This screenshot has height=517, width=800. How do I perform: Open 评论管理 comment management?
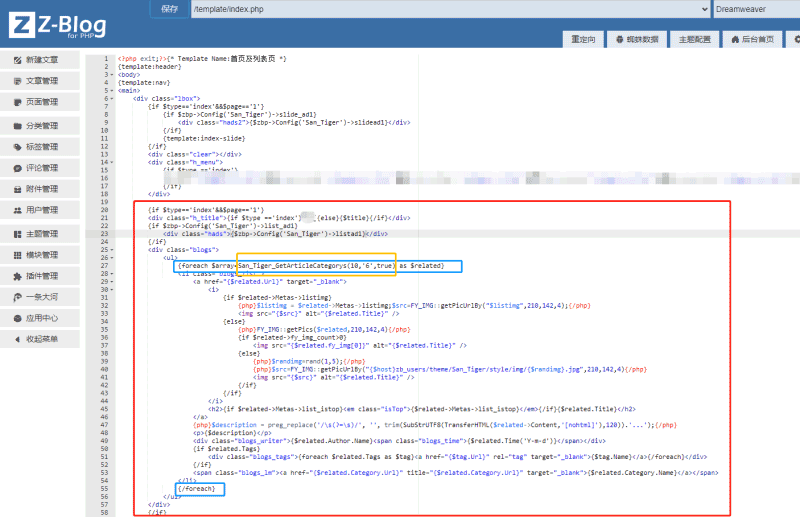click(41, 168)
